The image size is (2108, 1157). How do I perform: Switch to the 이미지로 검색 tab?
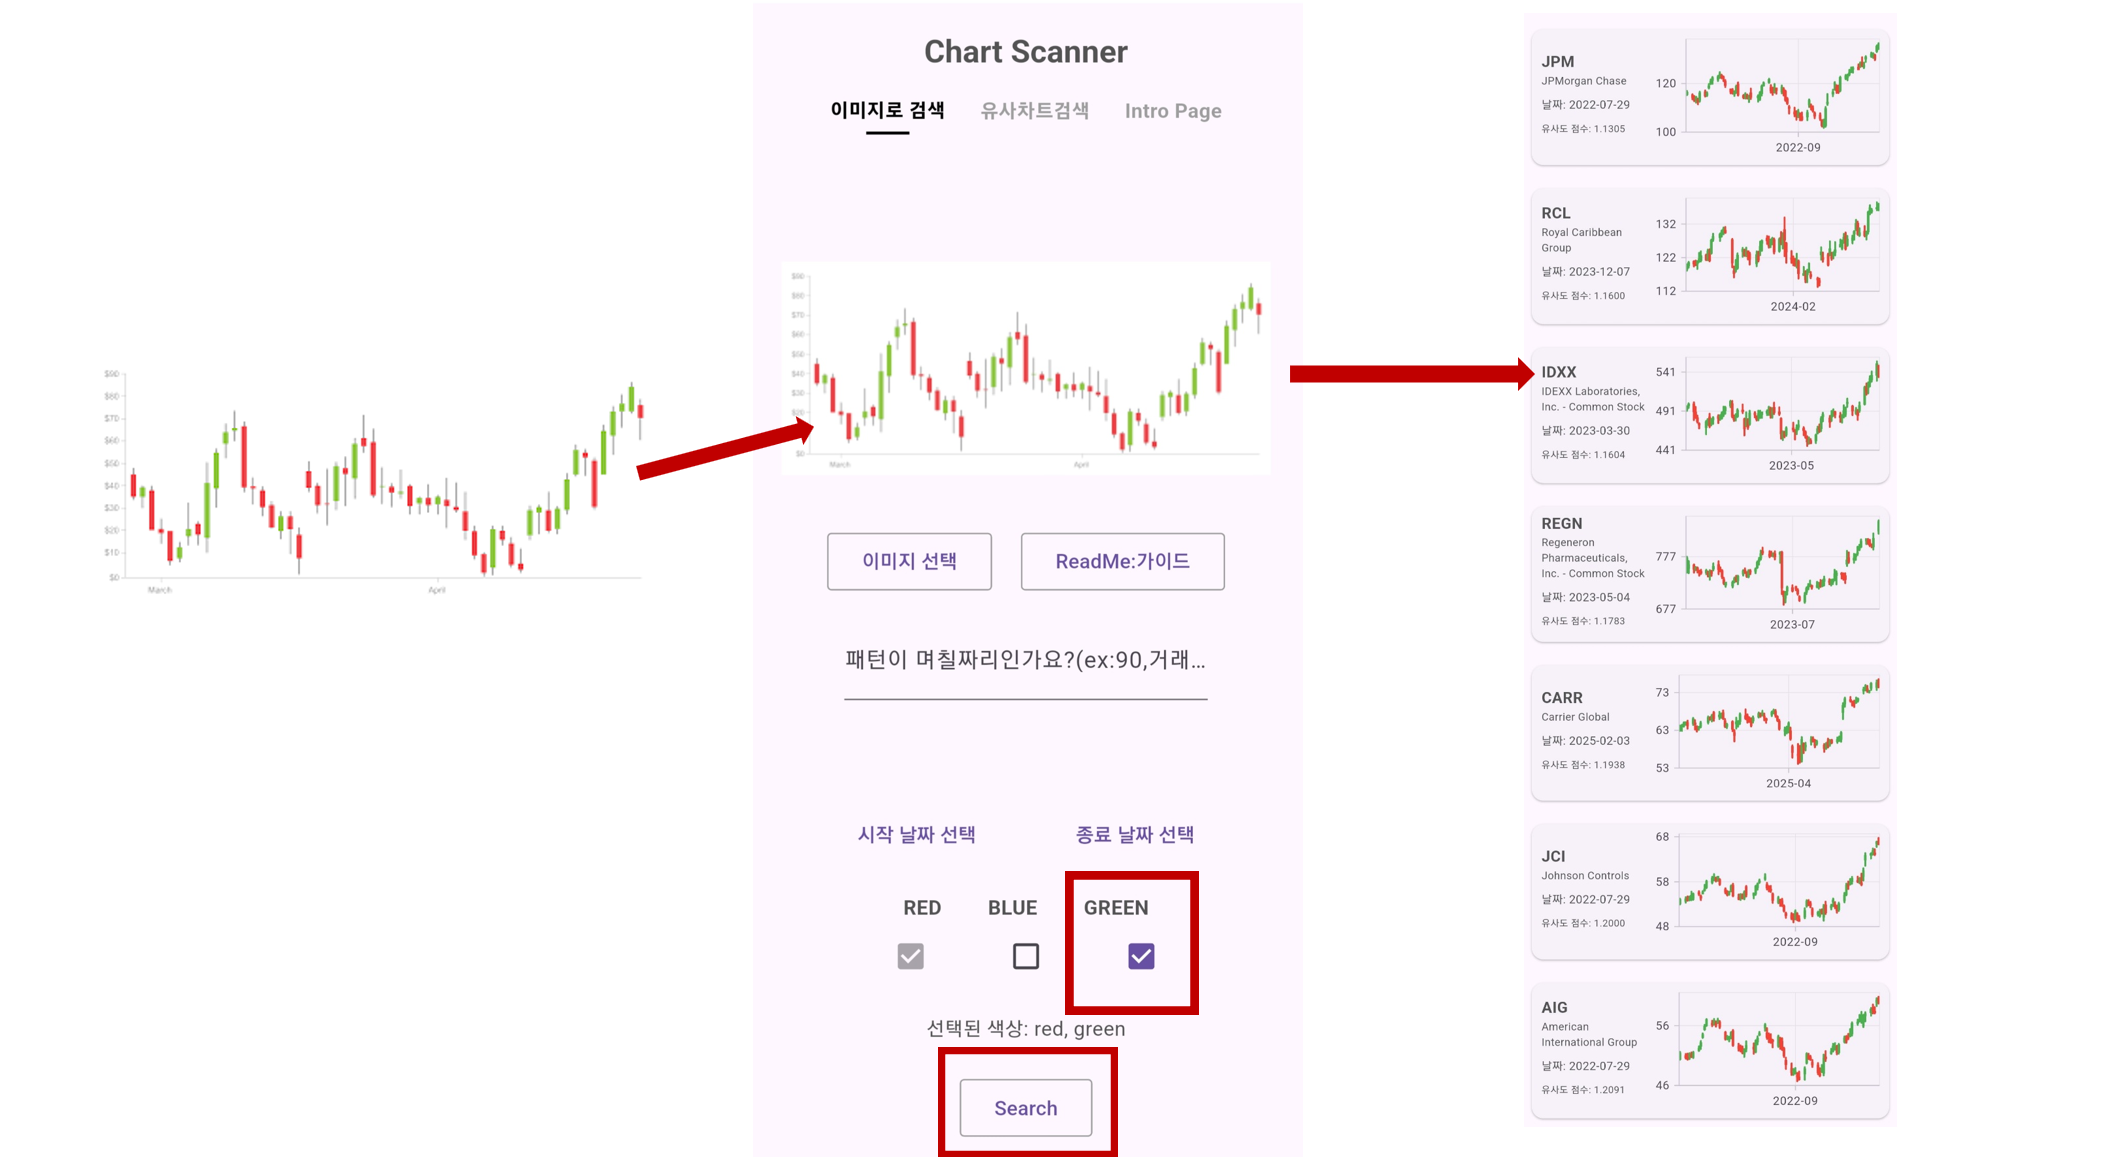(887, 110)
